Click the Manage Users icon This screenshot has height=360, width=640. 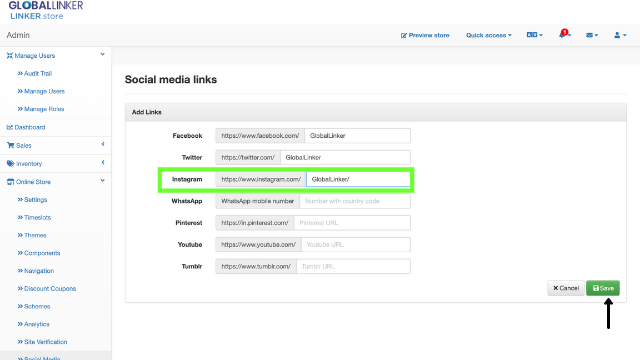coord(10,56)
